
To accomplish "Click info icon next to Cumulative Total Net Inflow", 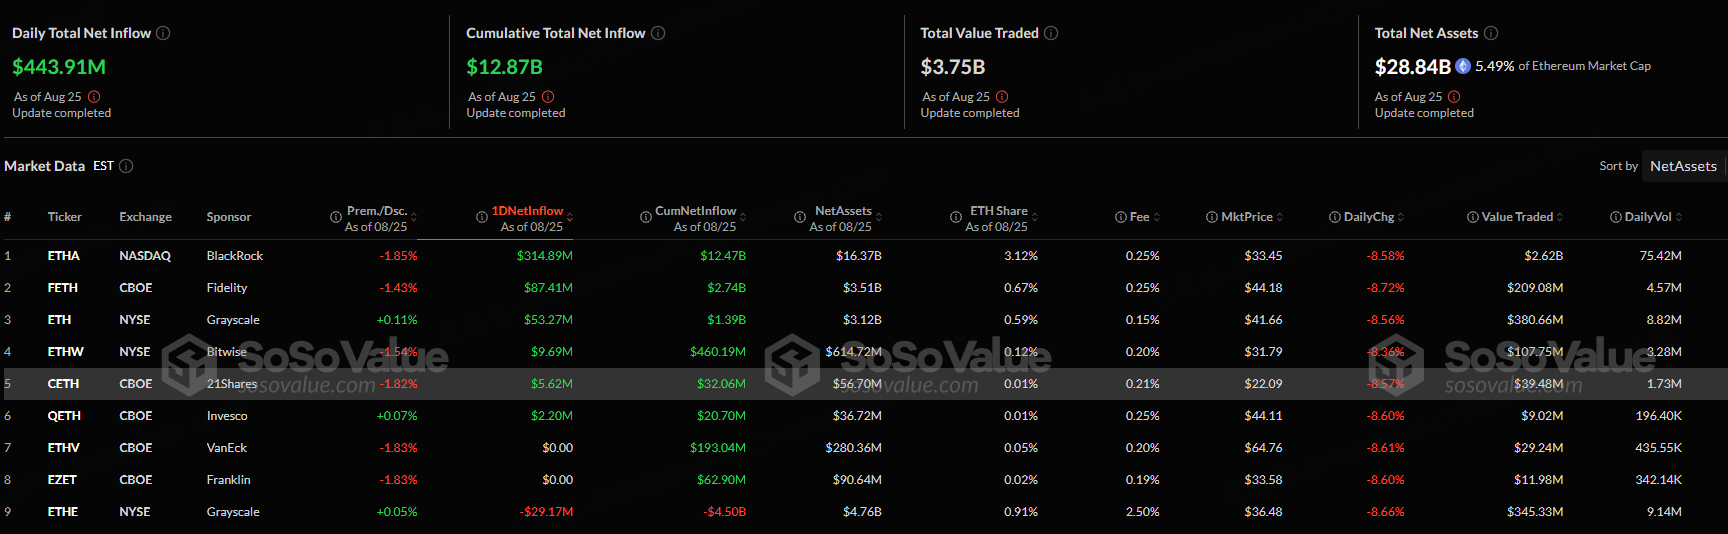I will tap(658, 33).
